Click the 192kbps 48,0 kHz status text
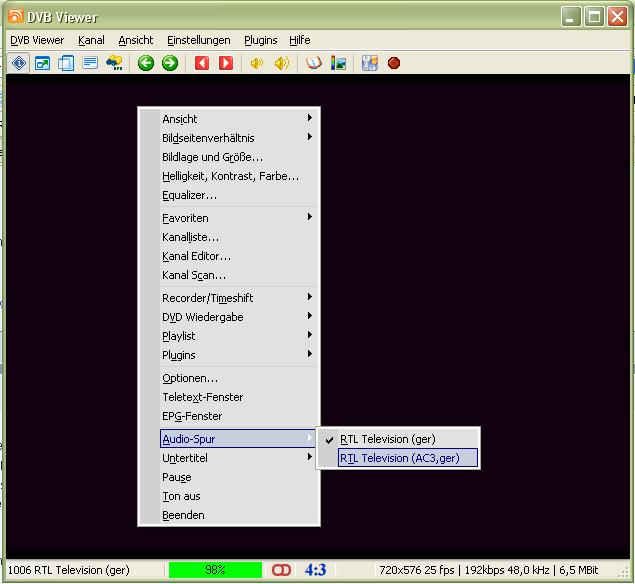This screenshot has width=635, height=584. tap(507, 570)
